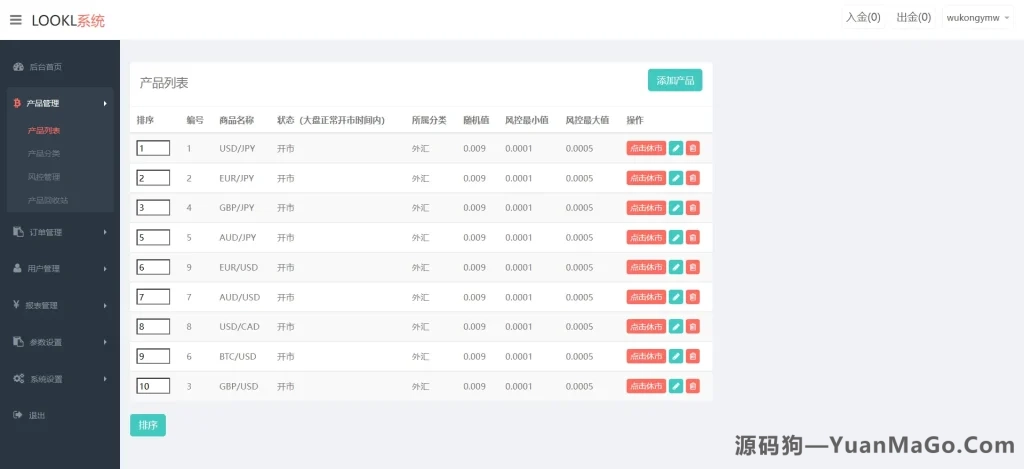Viewport: 1024px width, 469px height.
Task: Click the dashboard icon beside 后台首页
Action: pos(18,67)
